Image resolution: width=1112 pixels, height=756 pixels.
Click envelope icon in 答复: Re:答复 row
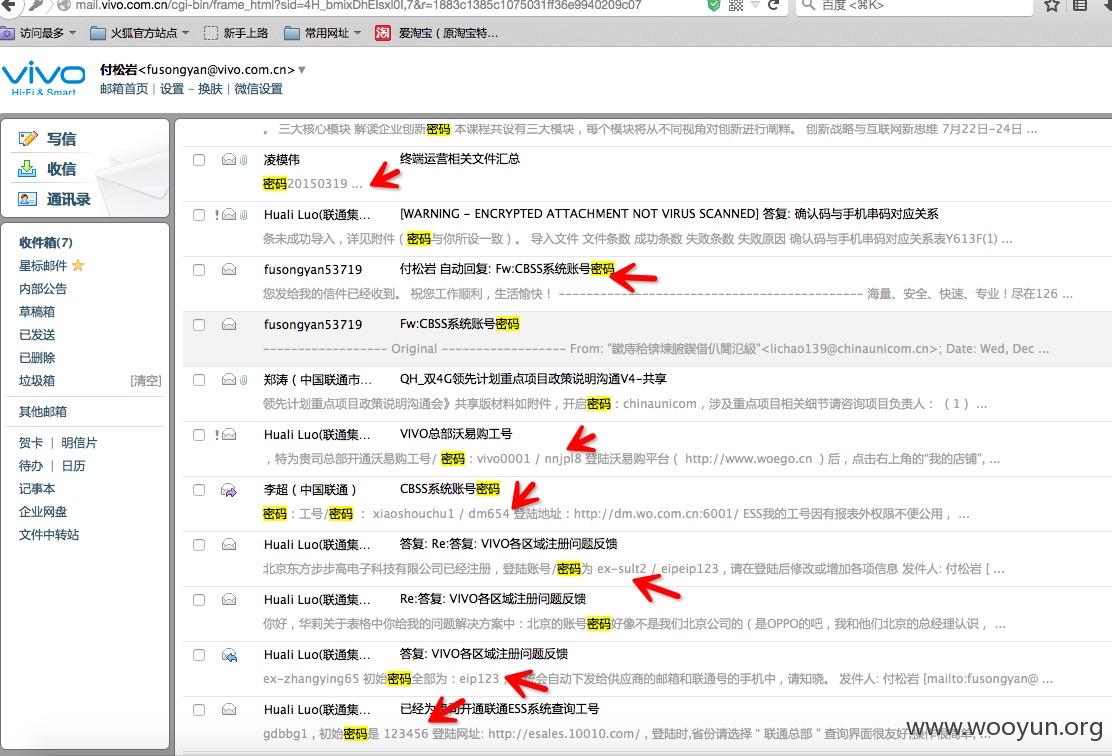coord(228,545)
